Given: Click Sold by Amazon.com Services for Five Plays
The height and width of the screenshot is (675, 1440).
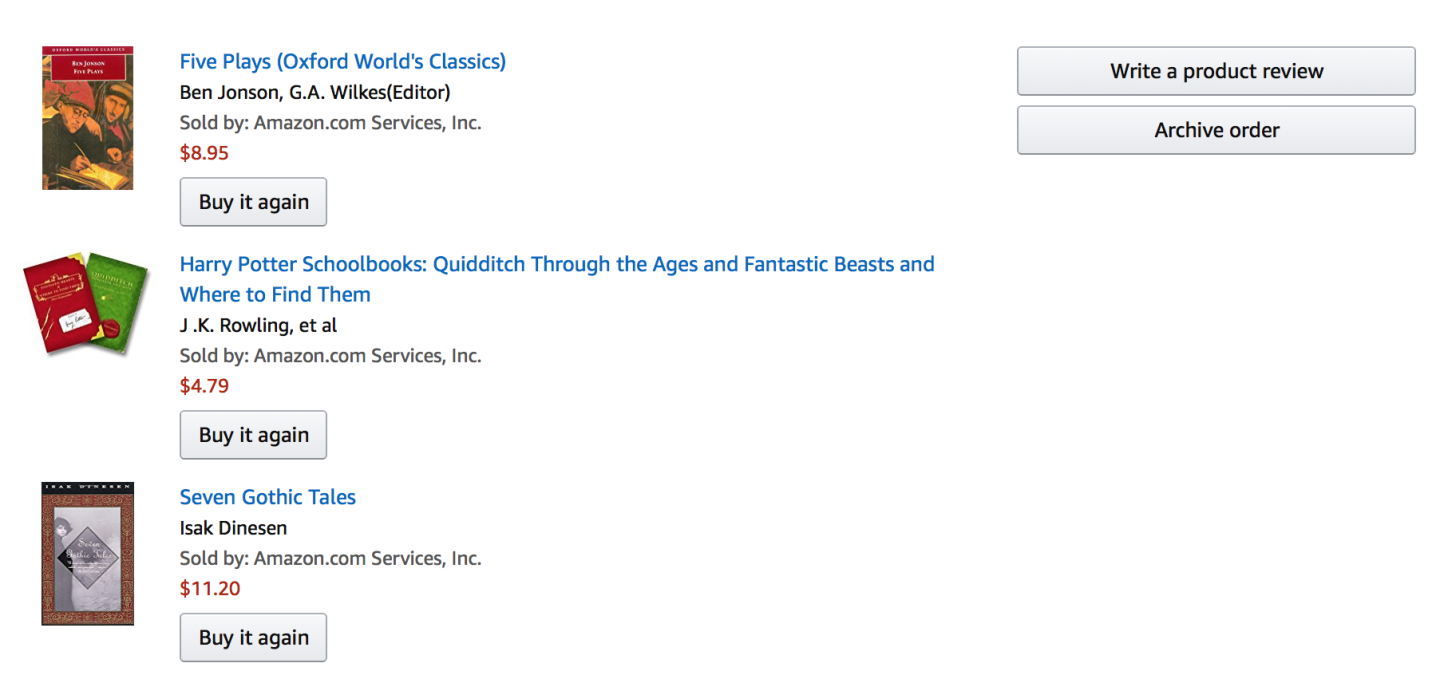Looking at the screenshot, I should pos(330,122).
